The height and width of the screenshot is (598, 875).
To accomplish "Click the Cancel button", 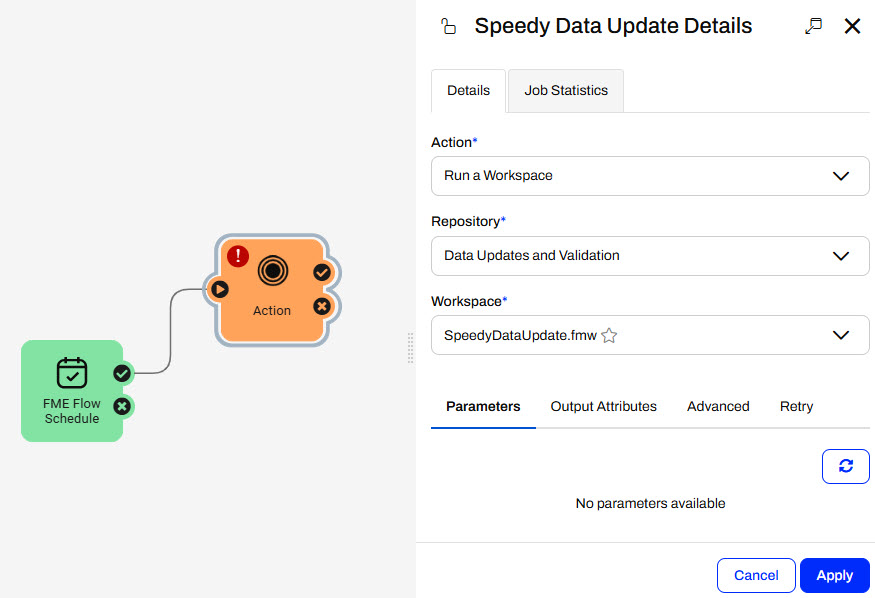I will 756,575.
